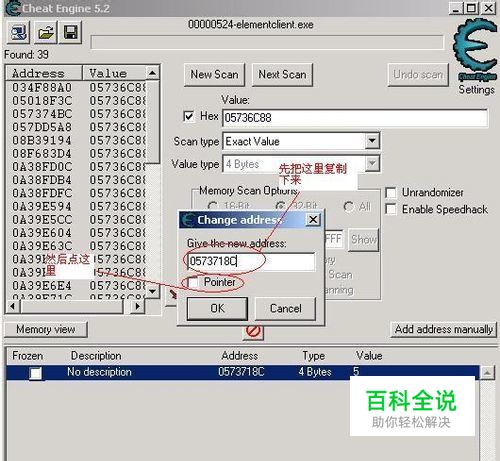Click the new address input field

(x=252, y=261)
